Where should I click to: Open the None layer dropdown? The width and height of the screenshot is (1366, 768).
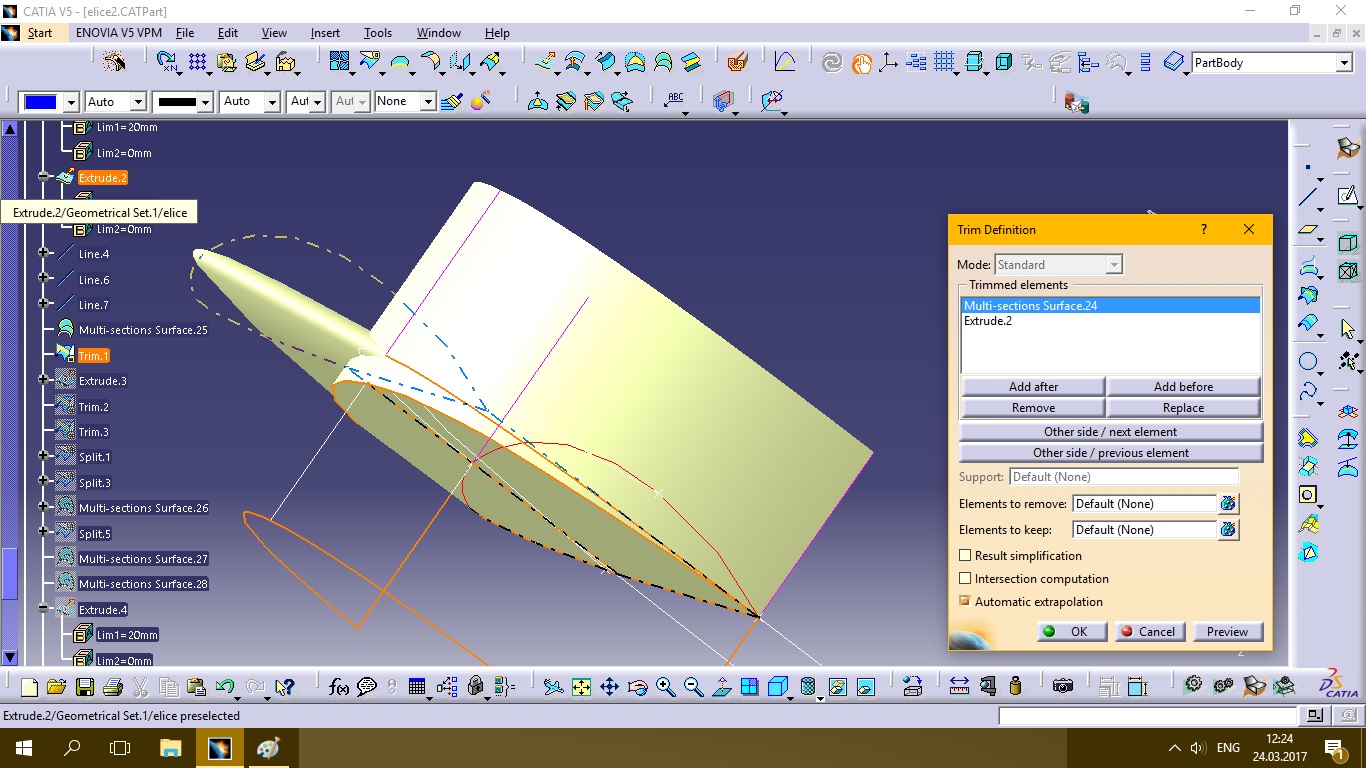(427, 102)
